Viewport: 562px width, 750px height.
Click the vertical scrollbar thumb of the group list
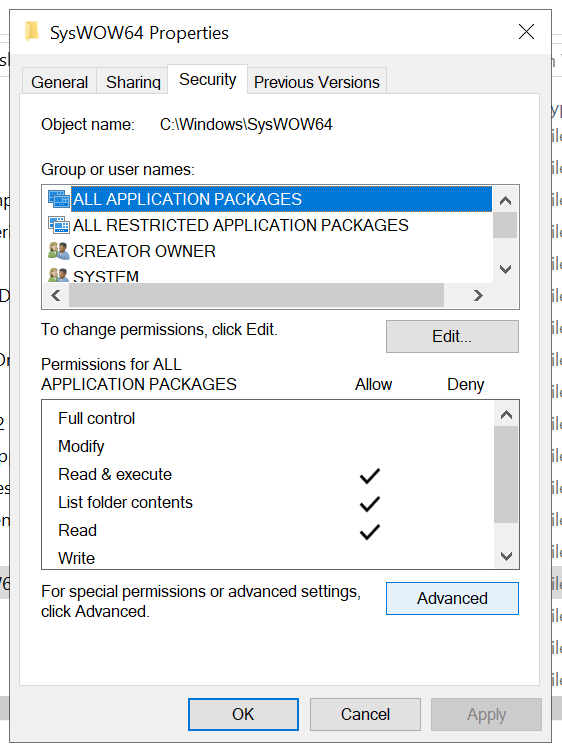tap(505, 225)
